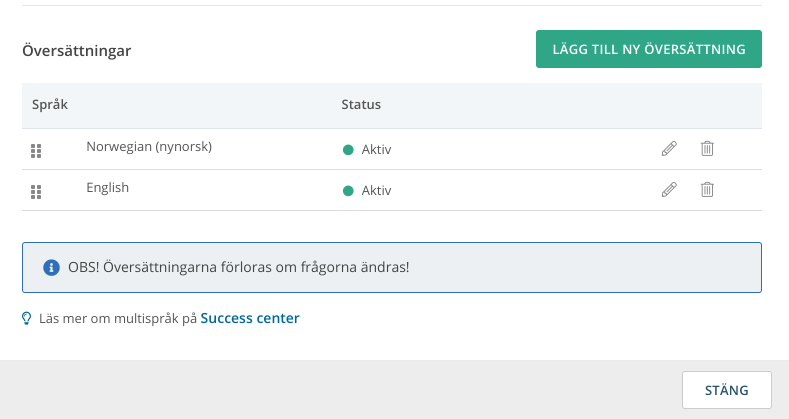Grab the drag handle for English row
789x419 pixels.
[36, 192]
